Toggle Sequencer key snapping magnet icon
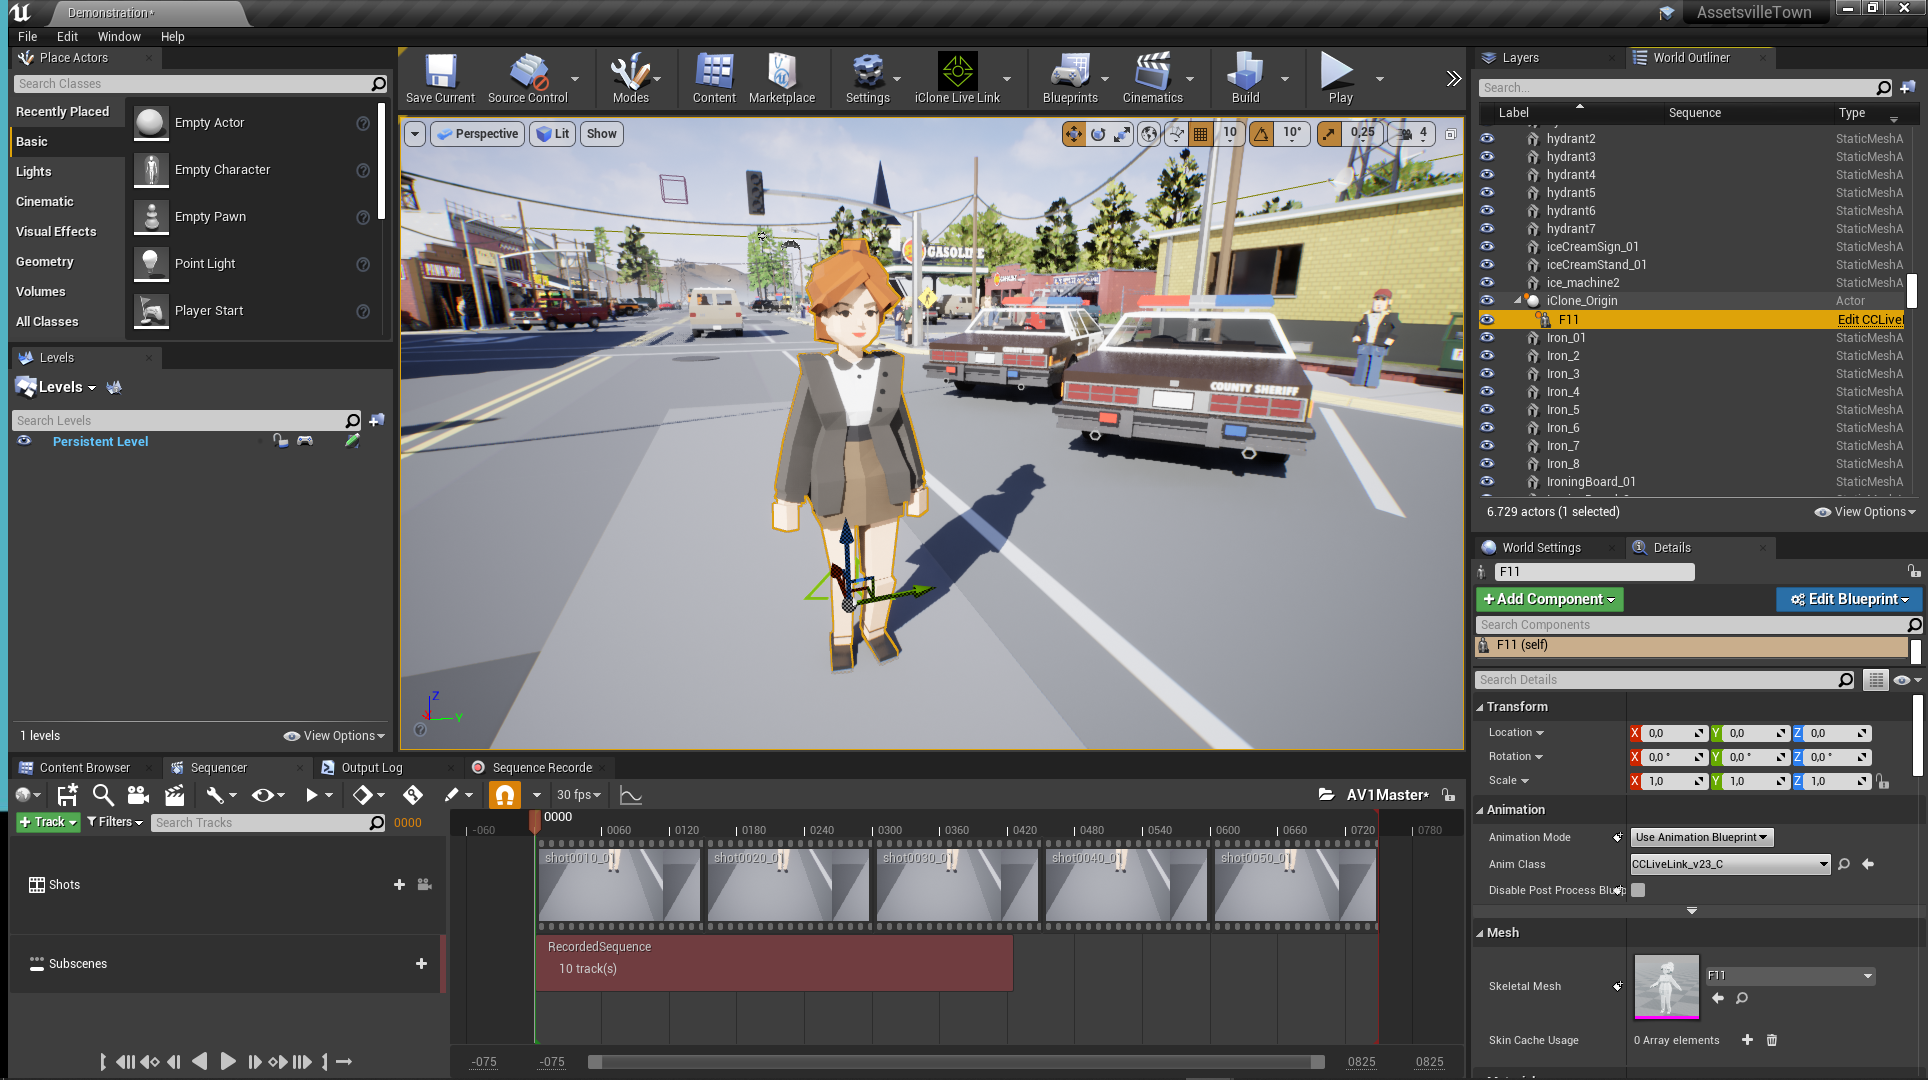The width and height of the screenshot is (1928, 1080). click(505, 795)
